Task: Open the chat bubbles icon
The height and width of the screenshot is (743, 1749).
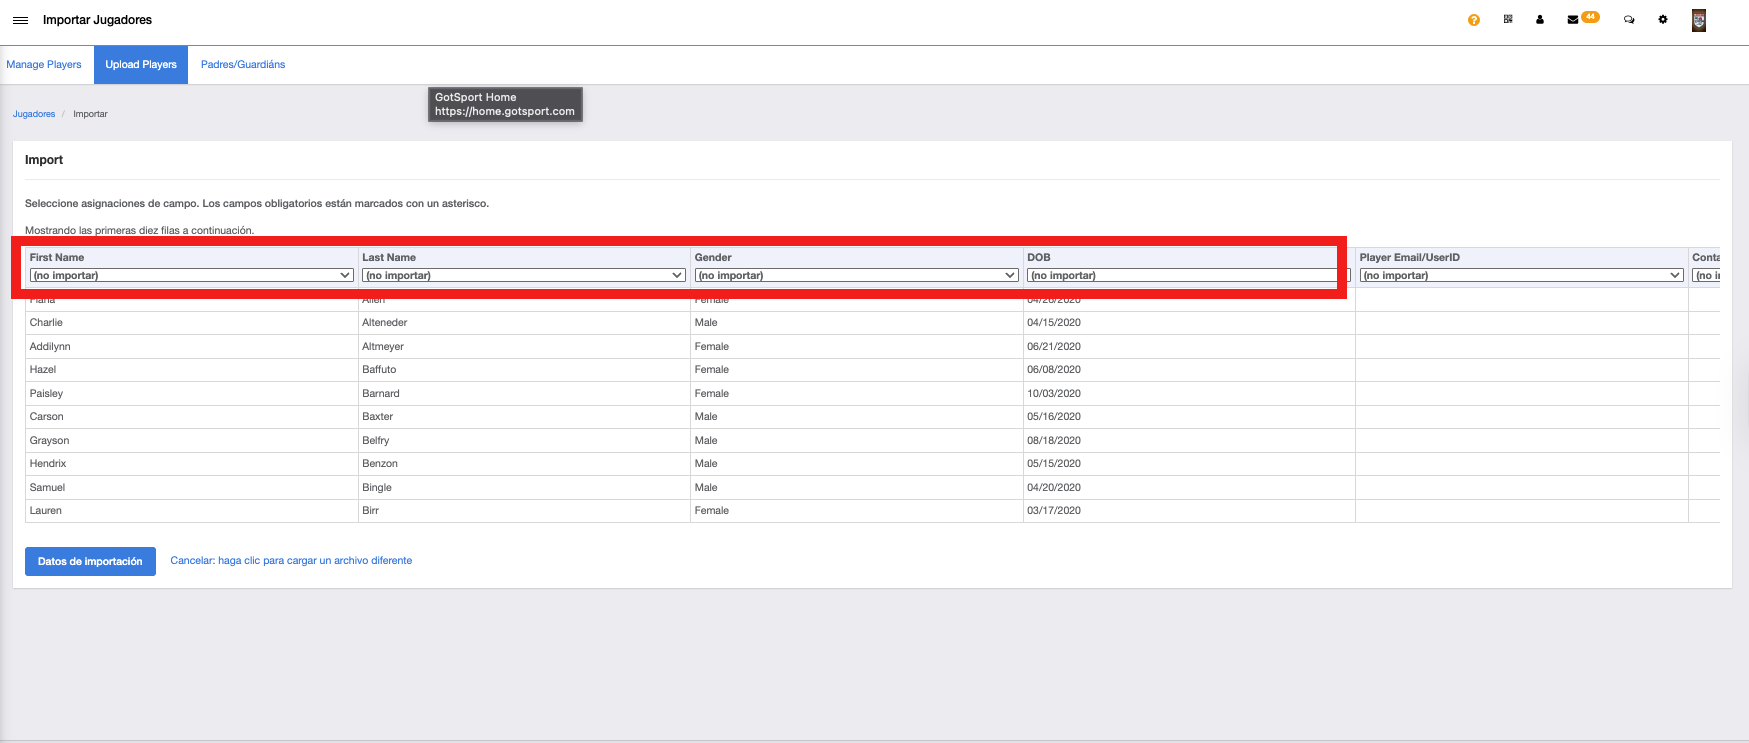Action: [1629, 20]
